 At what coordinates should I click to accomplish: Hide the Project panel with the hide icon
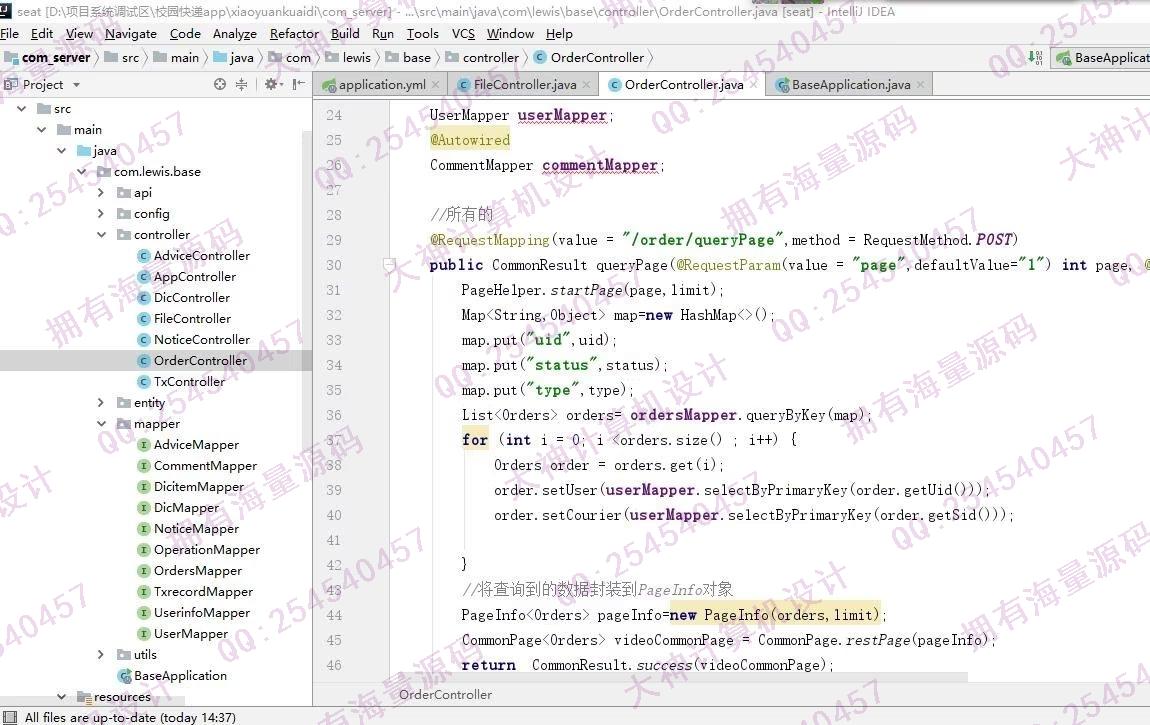point(299,84)
